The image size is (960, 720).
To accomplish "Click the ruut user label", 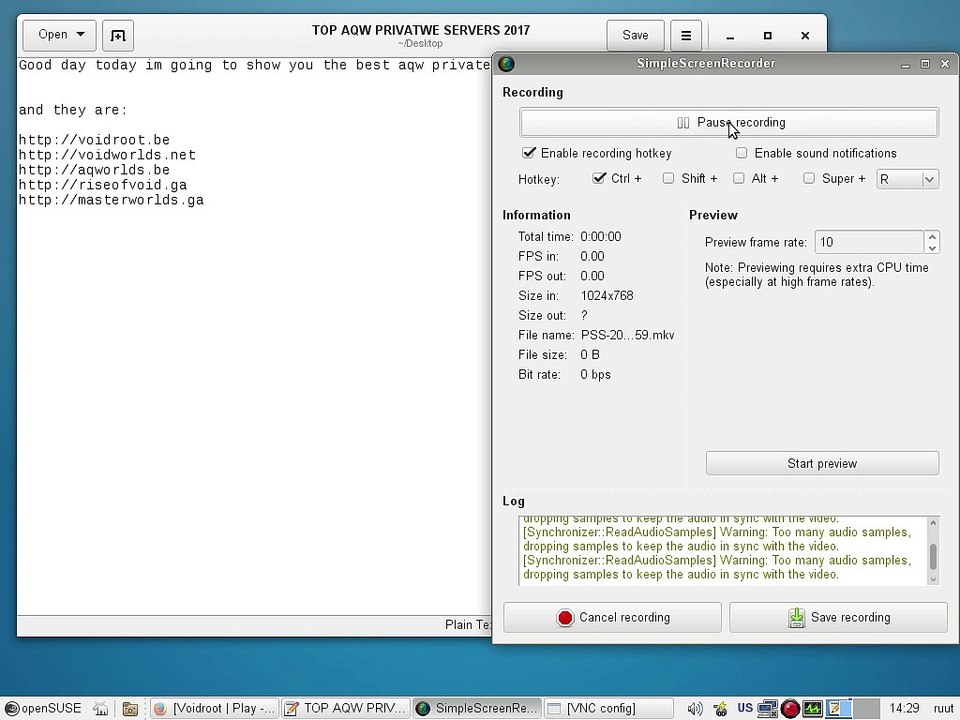I will point(943,708).
